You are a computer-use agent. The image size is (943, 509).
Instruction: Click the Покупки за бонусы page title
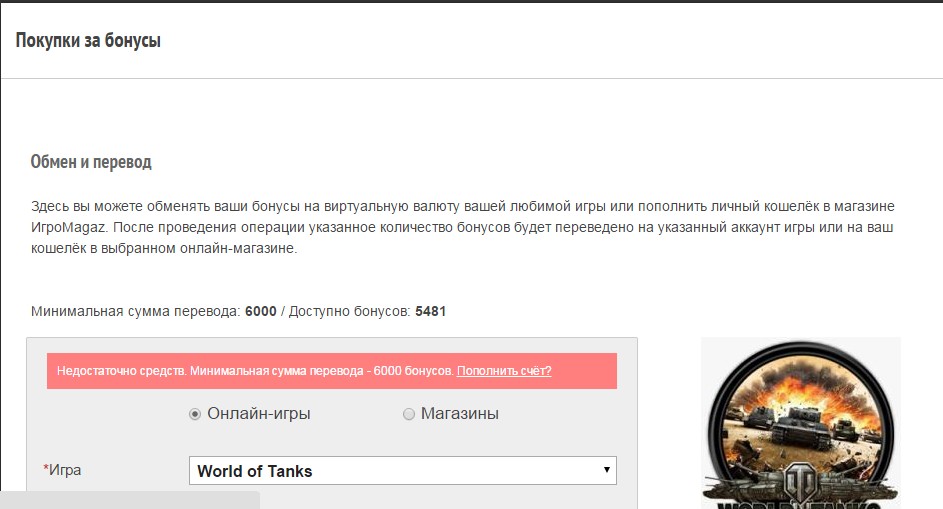click(88, 41)
